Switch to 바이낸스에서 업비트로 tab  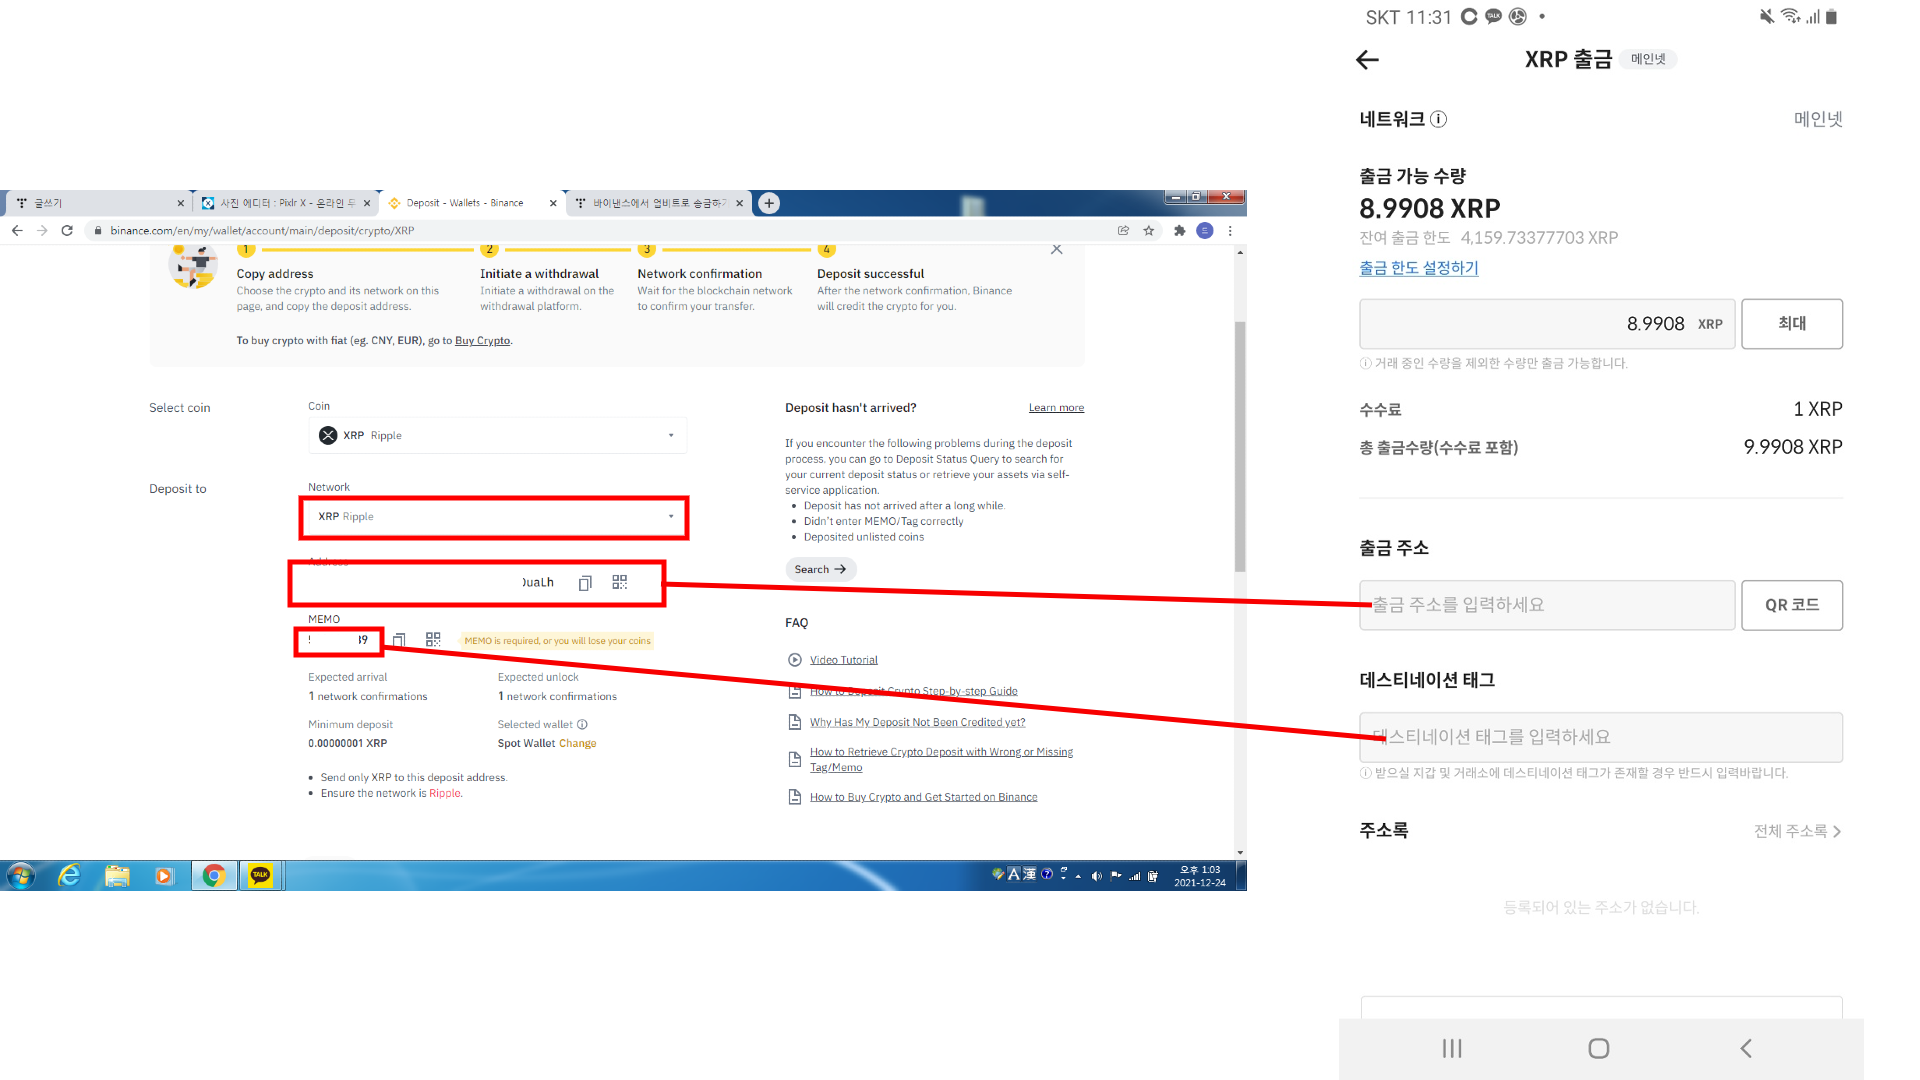(x=658, y=203)
